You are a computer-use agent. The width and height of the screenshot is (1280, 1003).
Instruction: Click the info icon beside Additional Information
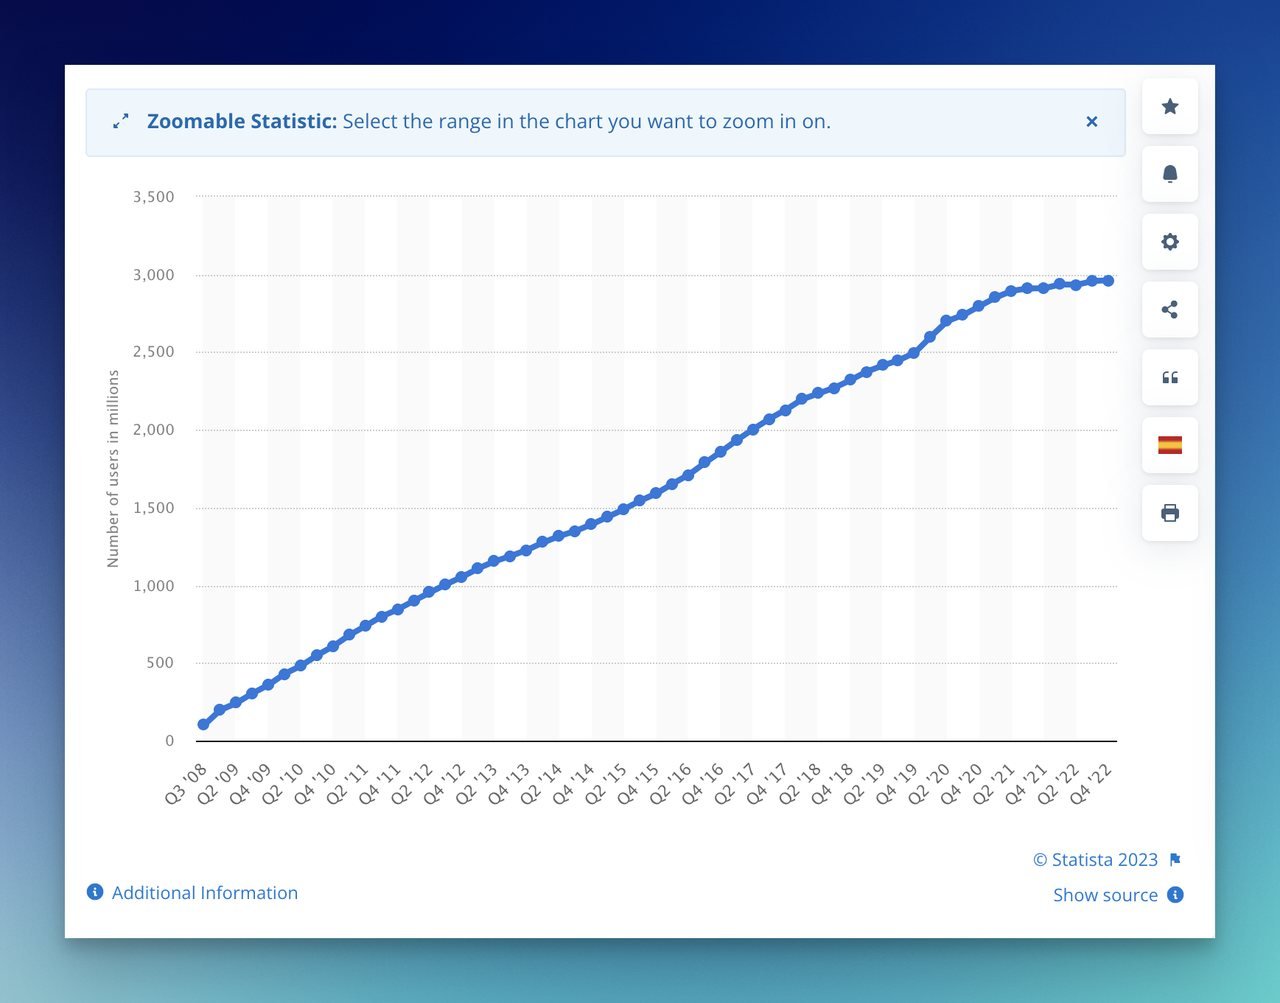pos(95,892)
